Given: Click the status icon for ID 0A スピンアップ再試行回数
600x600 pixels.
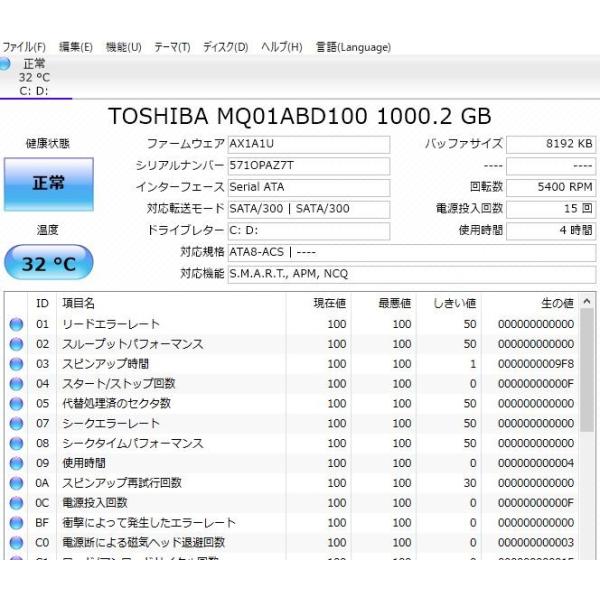Looking at the screenshot, I should (x=16, y=483).
